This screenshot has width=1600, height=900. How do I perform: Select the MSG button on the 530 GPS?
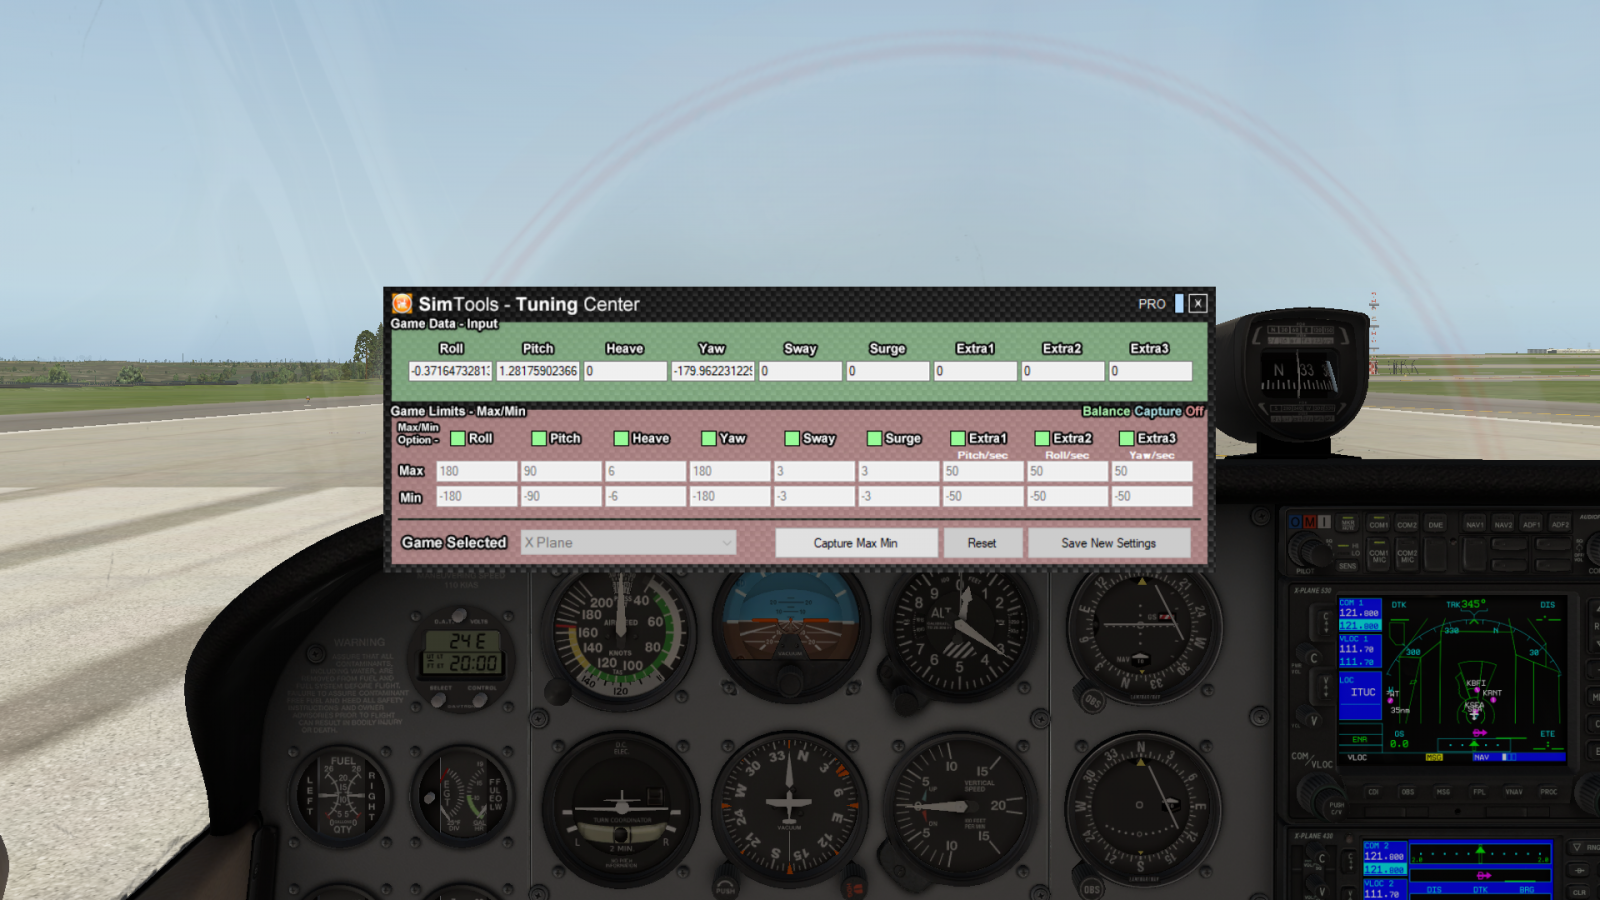pyautogui.click(x=1442, y=792)
